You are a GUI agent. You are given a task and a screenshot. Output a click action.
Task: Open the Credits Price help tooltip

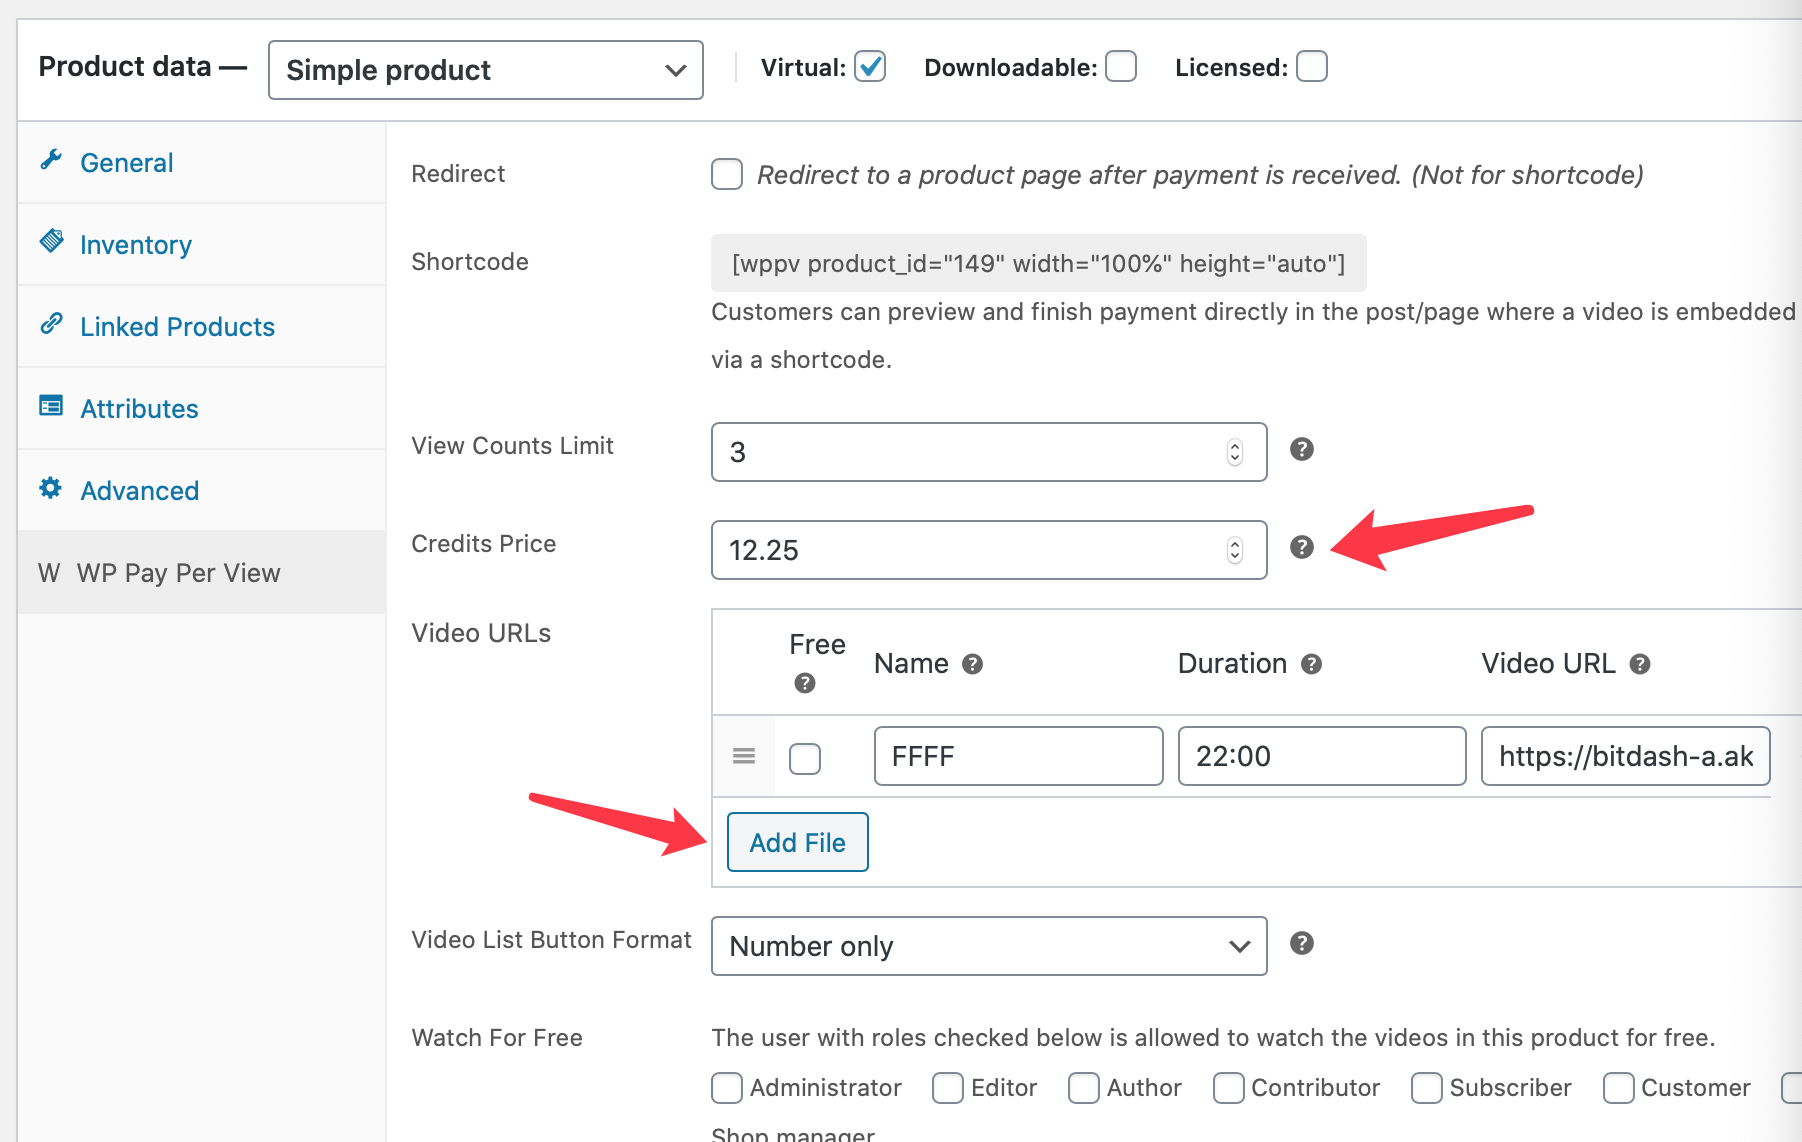tap(1301, 548)
